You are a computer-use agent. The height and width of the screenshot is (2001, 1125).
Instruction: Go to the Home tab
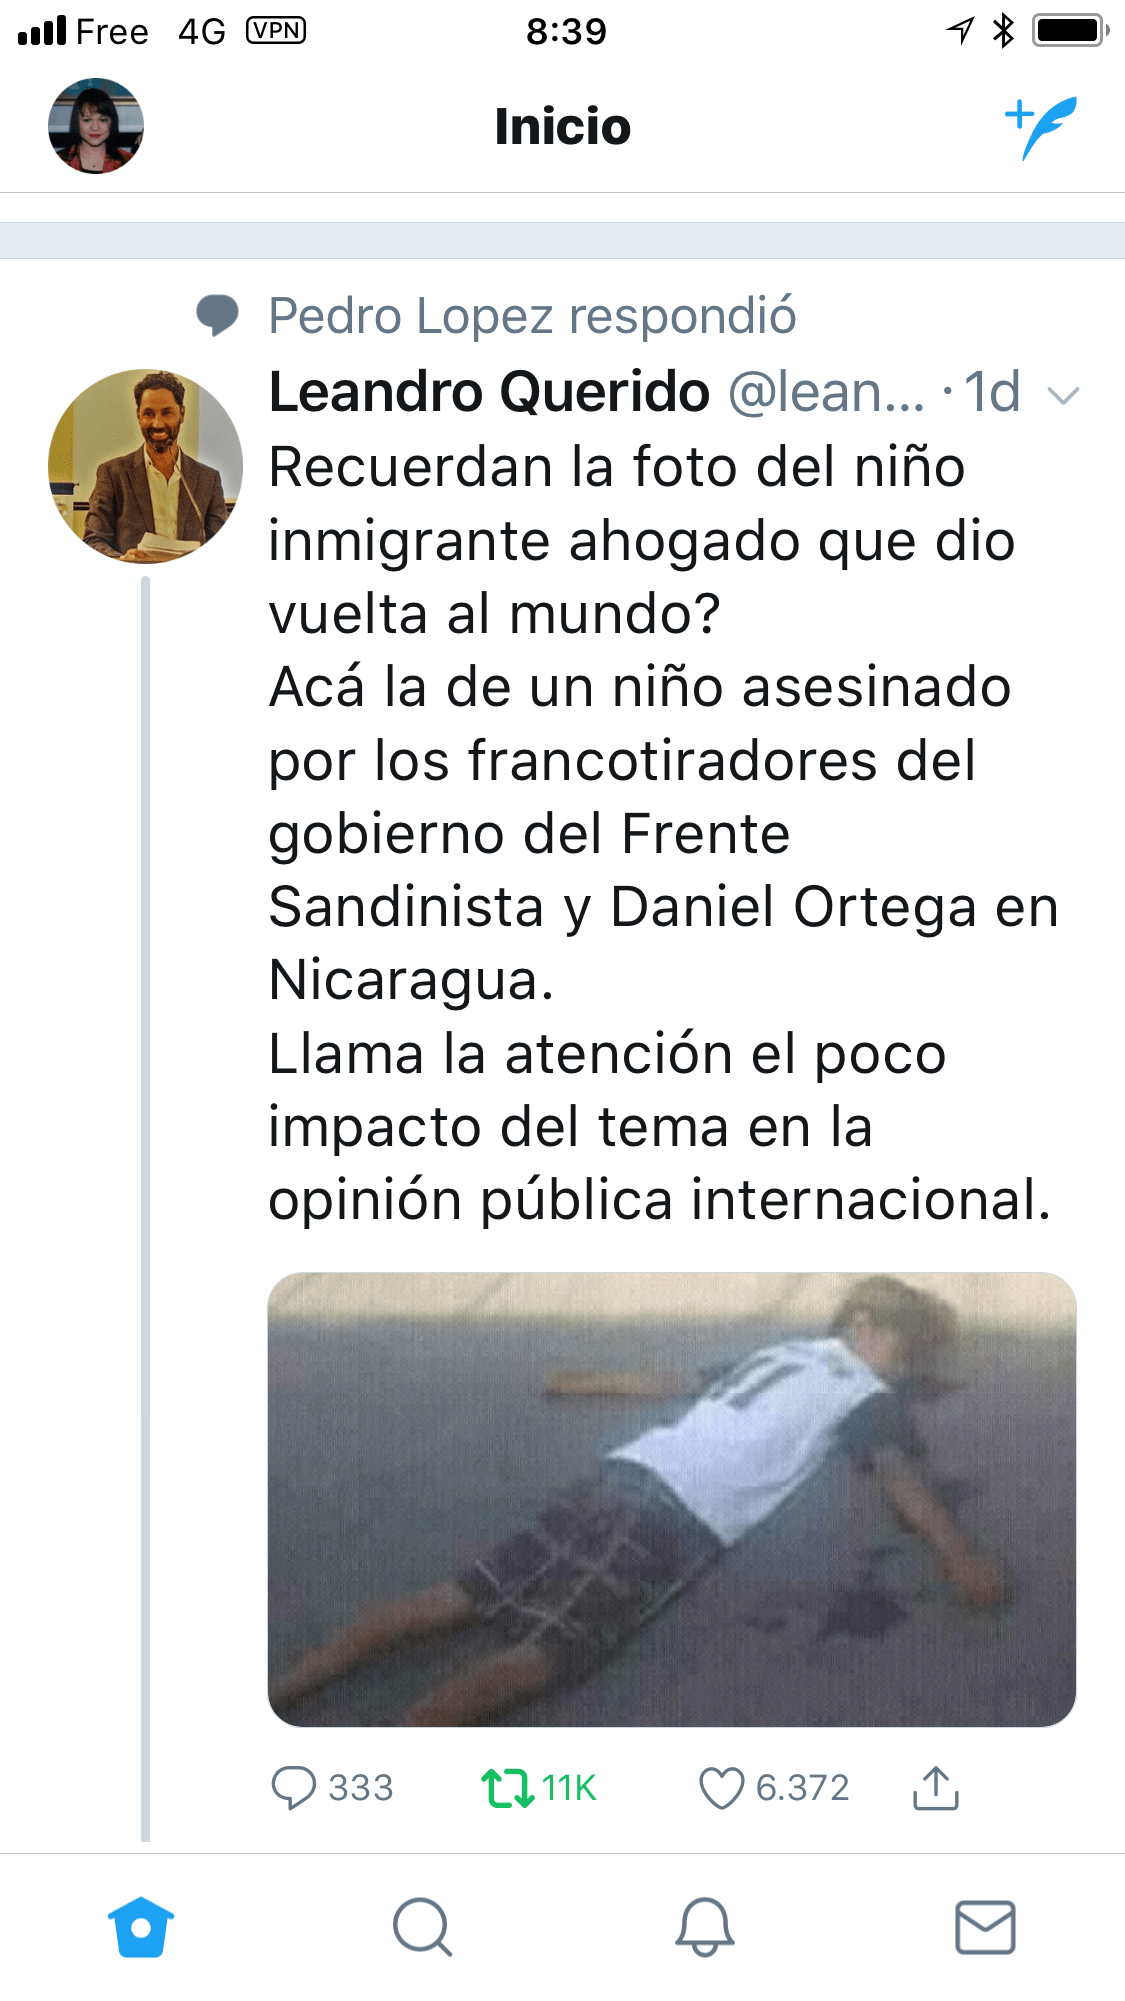tap(141, 1927)
